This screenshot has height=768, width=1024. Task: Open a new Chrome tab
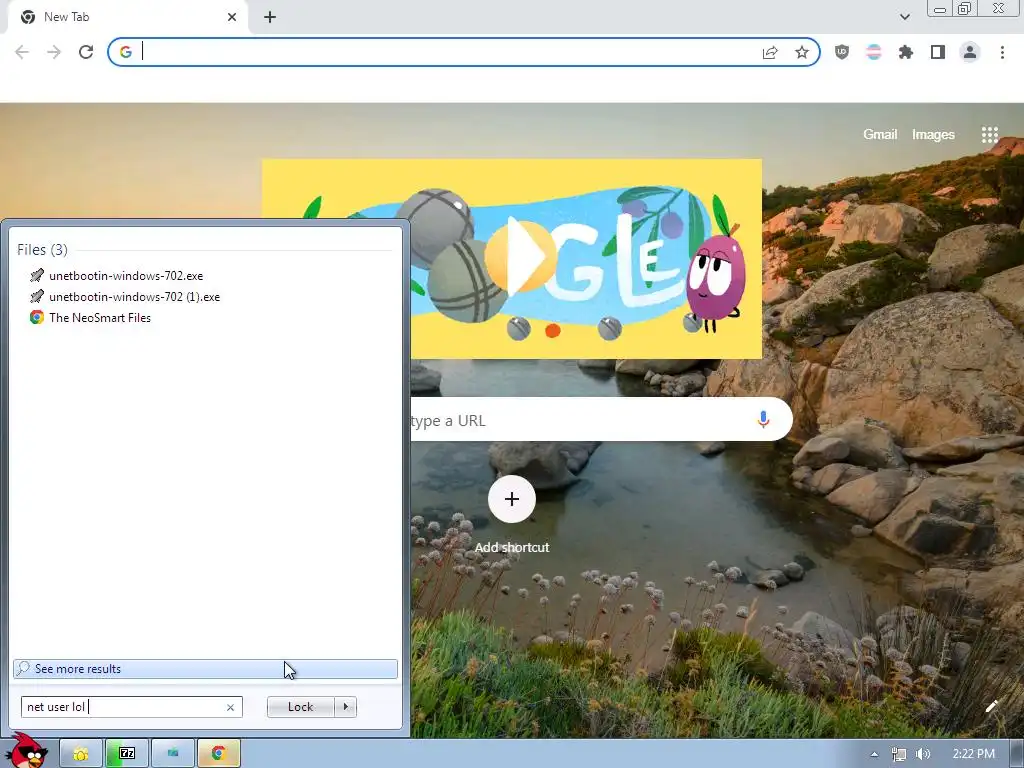[x=270, y=17]
